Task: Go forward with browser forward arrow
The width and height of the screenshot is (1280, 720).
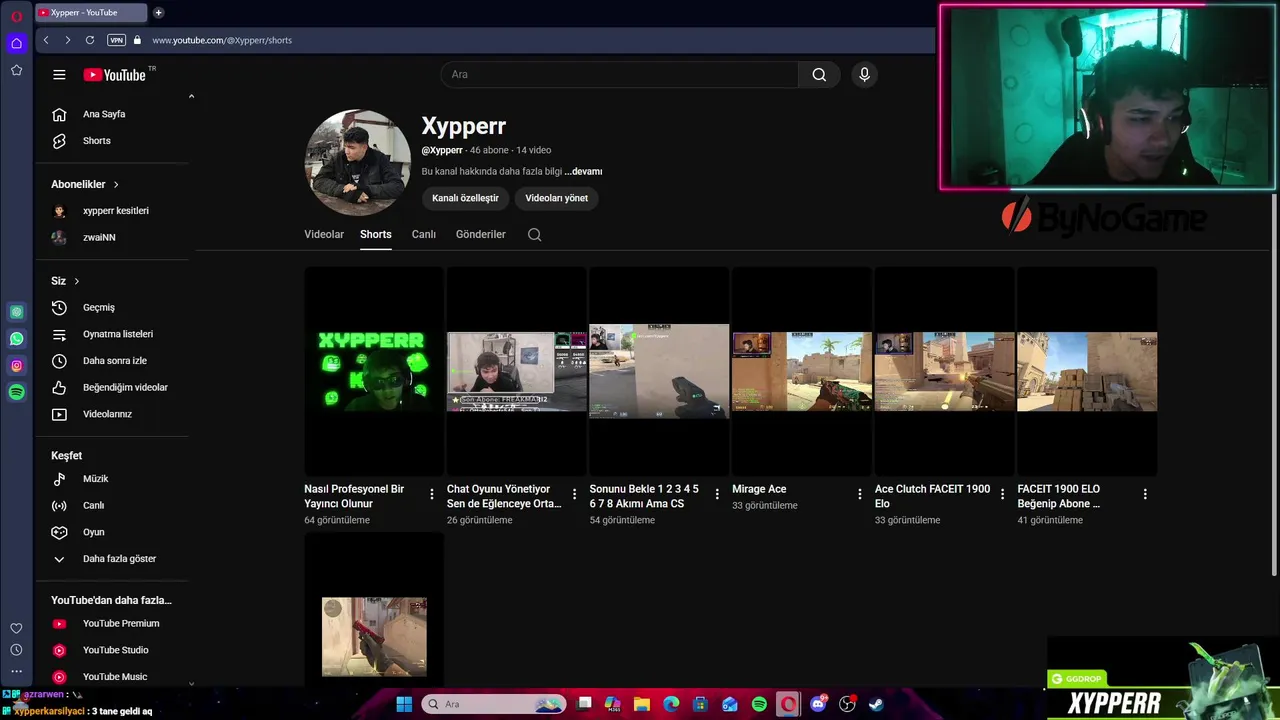Action: pos(67,40)
